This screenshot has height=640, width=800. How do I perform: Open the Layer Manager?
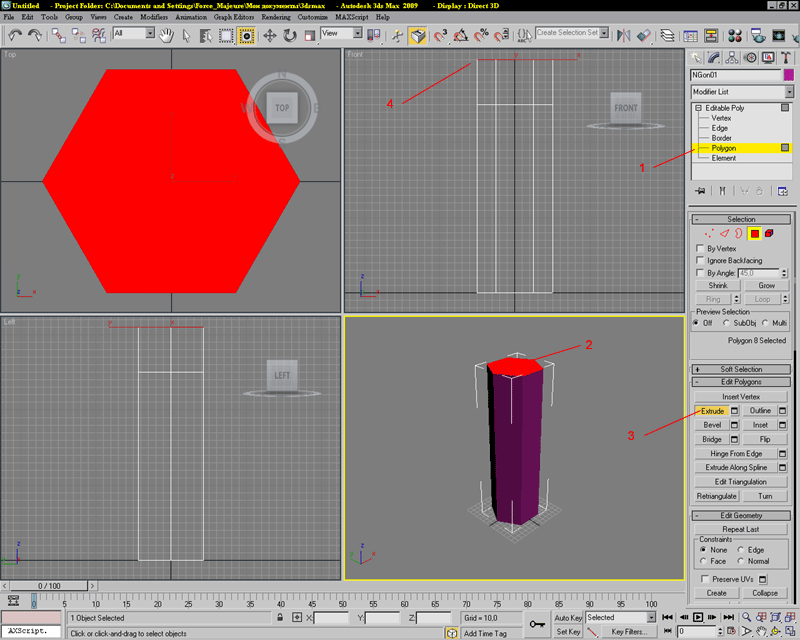click(667, 35)
